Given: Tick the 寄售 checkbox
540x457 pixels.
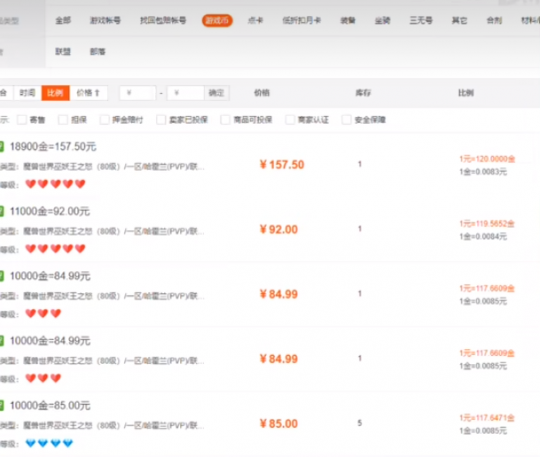Looking at the screenshot, I should [22, 120].
